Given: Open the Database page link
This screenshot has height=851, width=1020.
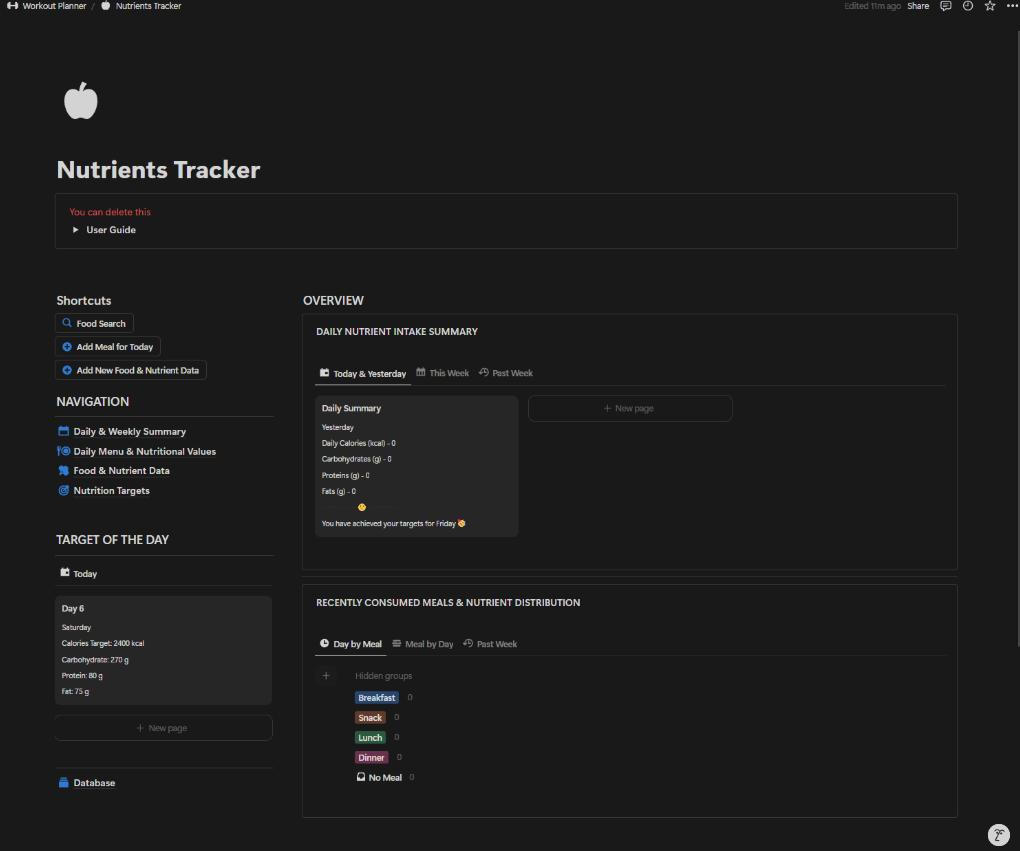Looking at the screenshot, I should pyautogui.click(x=94, y=783).
